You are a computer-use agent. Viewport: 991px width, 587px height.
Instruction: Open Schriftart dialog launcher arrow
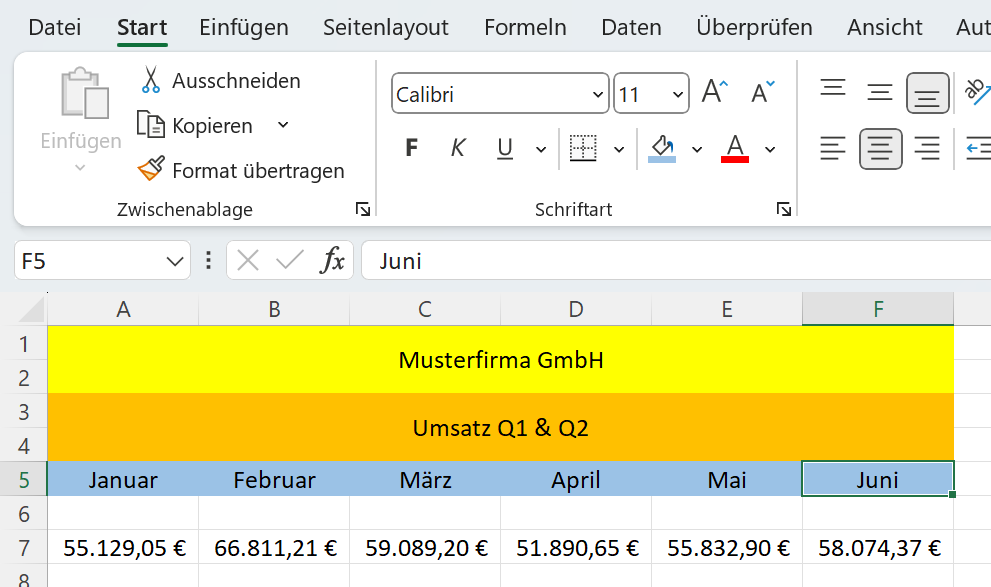(x=784, y=209)
